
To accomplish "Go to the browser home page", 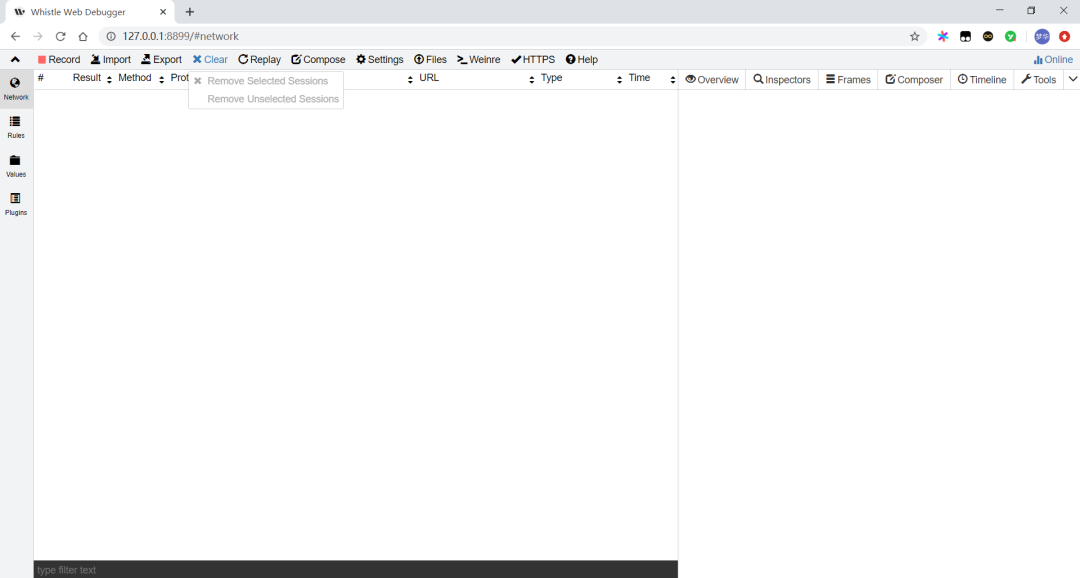I will coord(83,37).
